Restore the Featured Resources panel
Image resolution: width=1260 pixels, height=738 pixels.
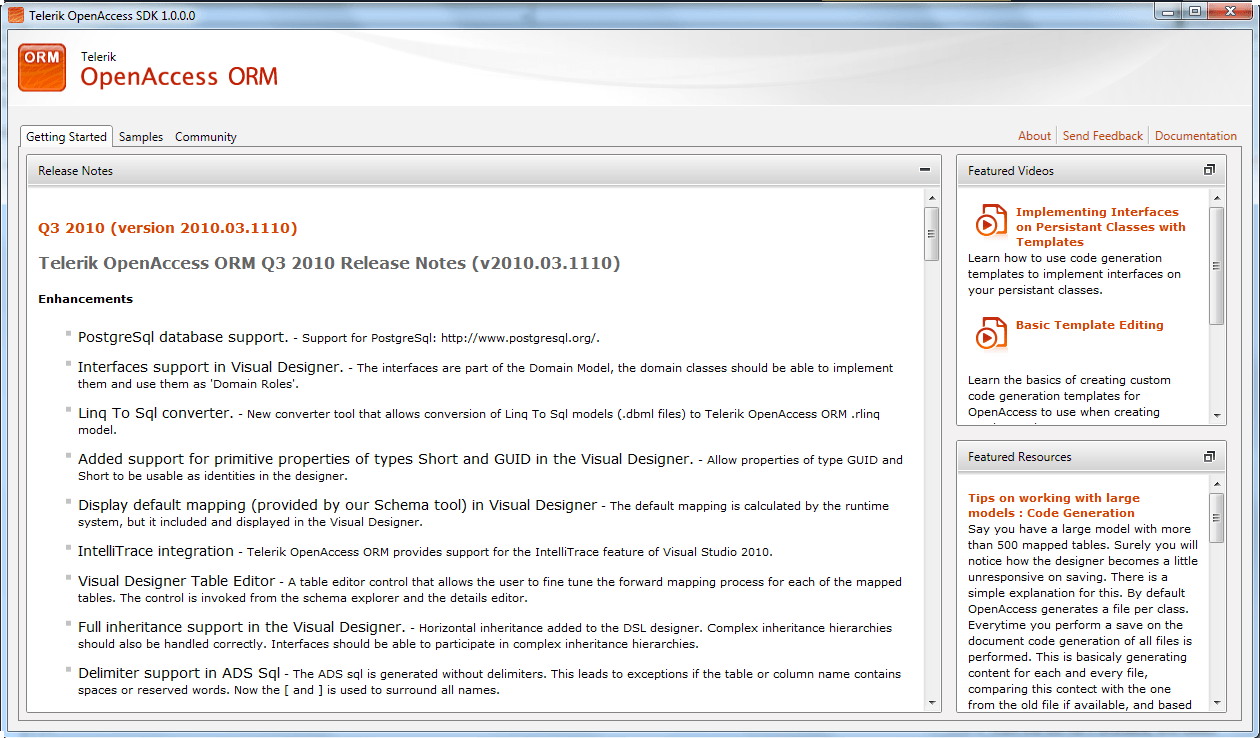click(1209, 456)
